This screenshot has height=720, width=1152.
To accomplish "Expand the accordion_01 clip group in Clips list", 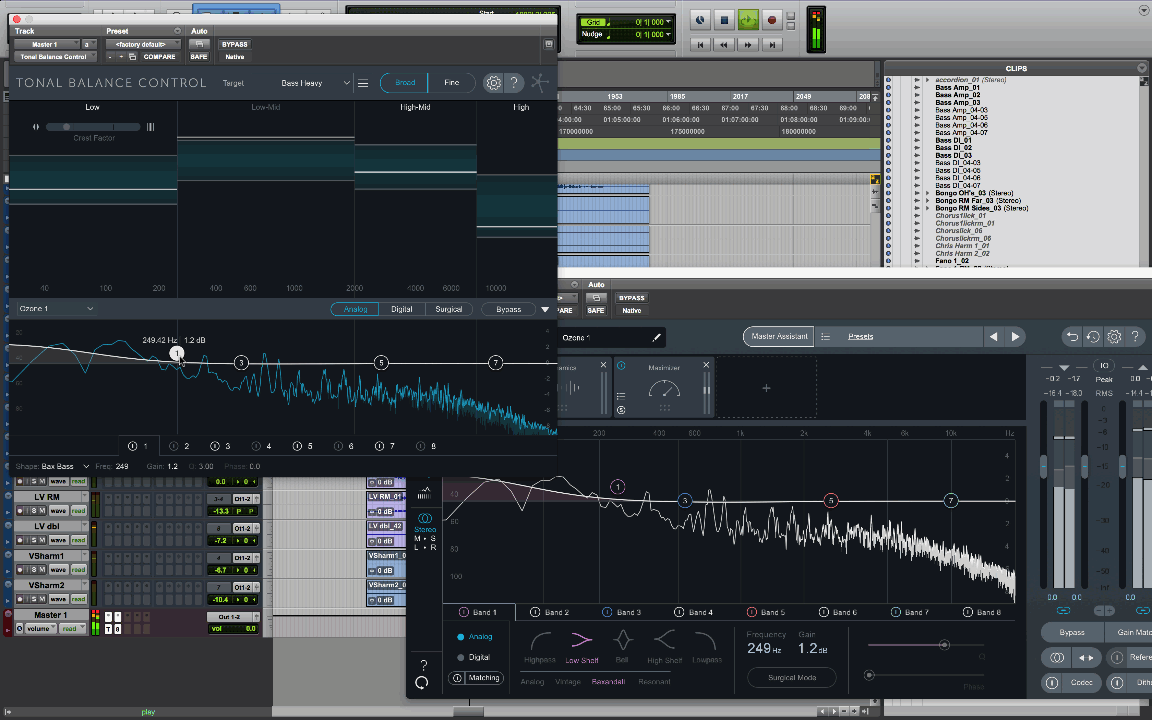I will point(927,79).
